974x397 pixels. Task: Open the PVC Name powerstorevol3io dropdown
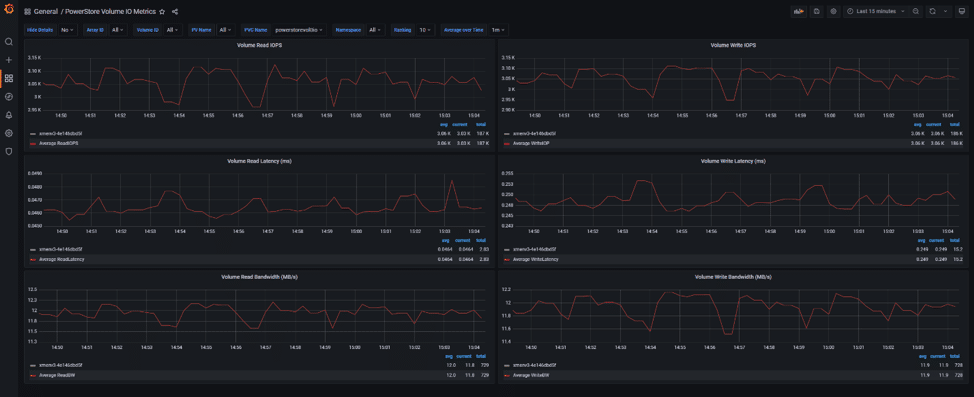pos(299,29)
